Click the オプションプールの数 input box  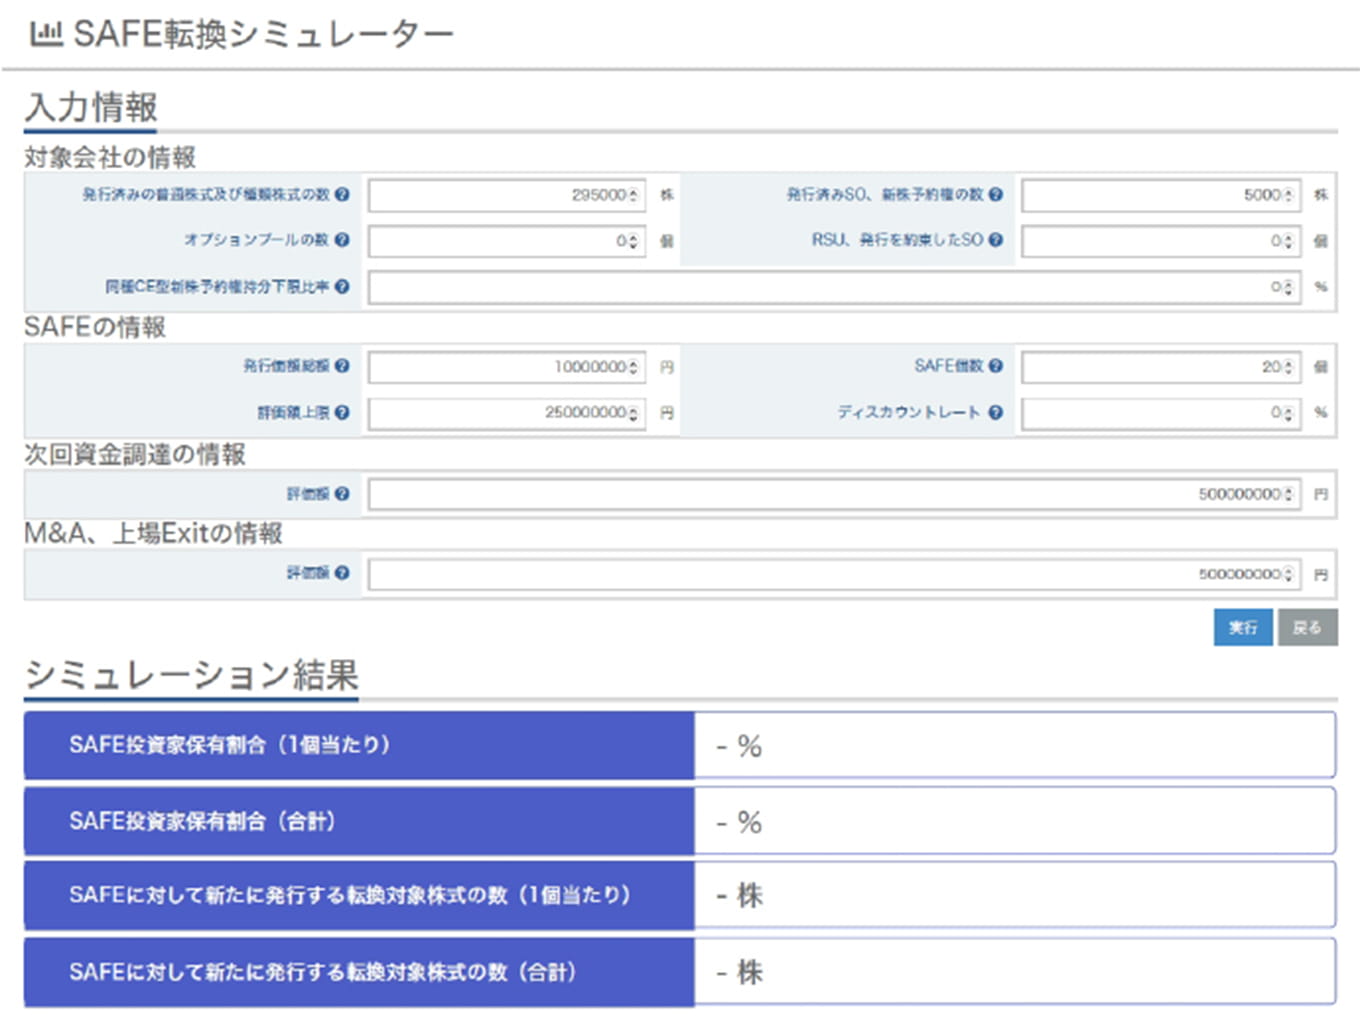pos(500,241)
